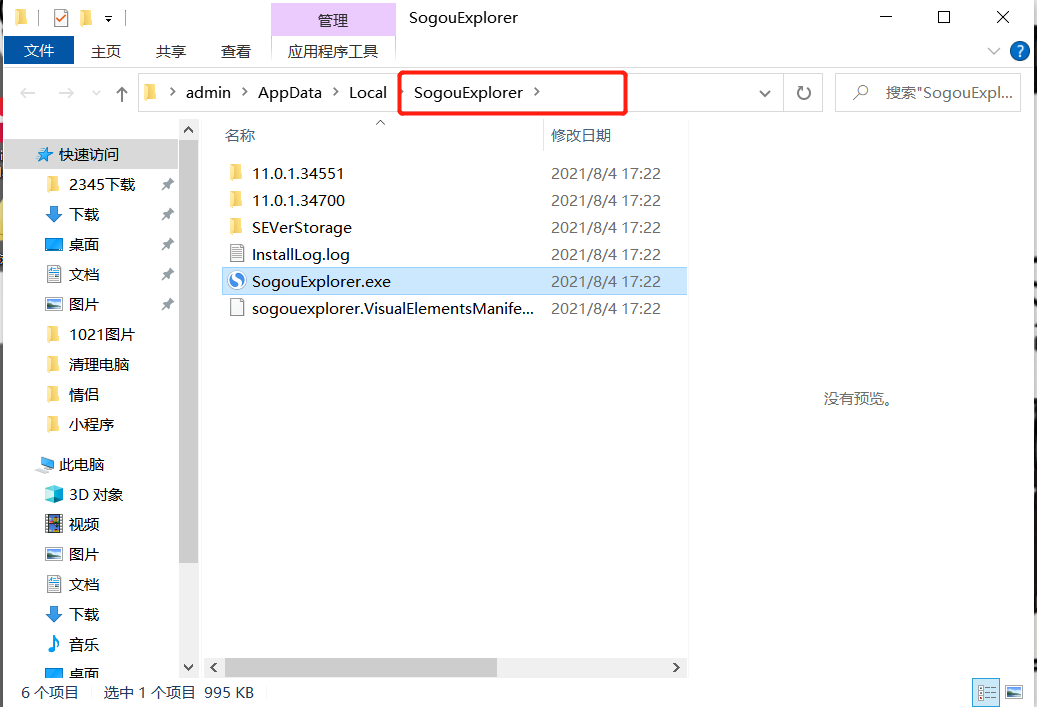Open the quick access toolbar customize dropdown
This screenshot has height=707, width=1037.
coord(108,18)
